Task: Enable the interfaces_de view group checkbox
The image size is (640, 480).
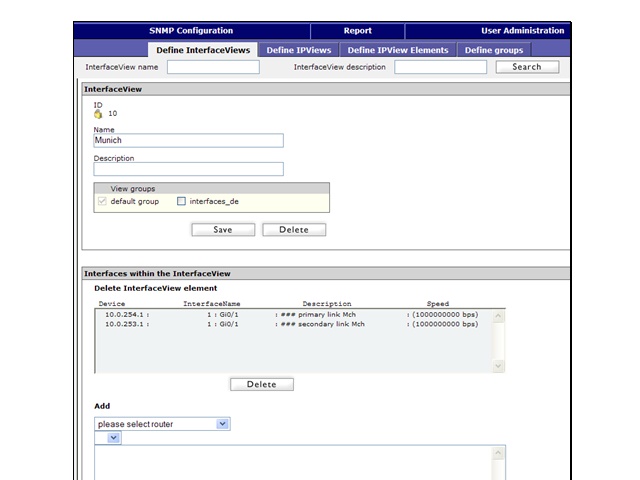Action: tap(181, 201)
